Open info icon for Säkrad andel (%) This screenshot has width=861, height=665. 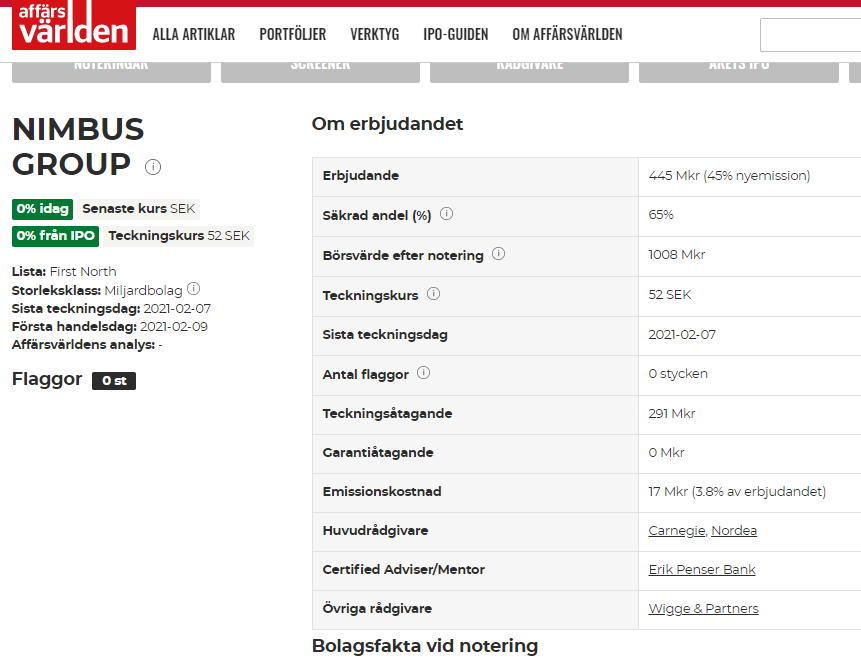[x=447, y=214]
